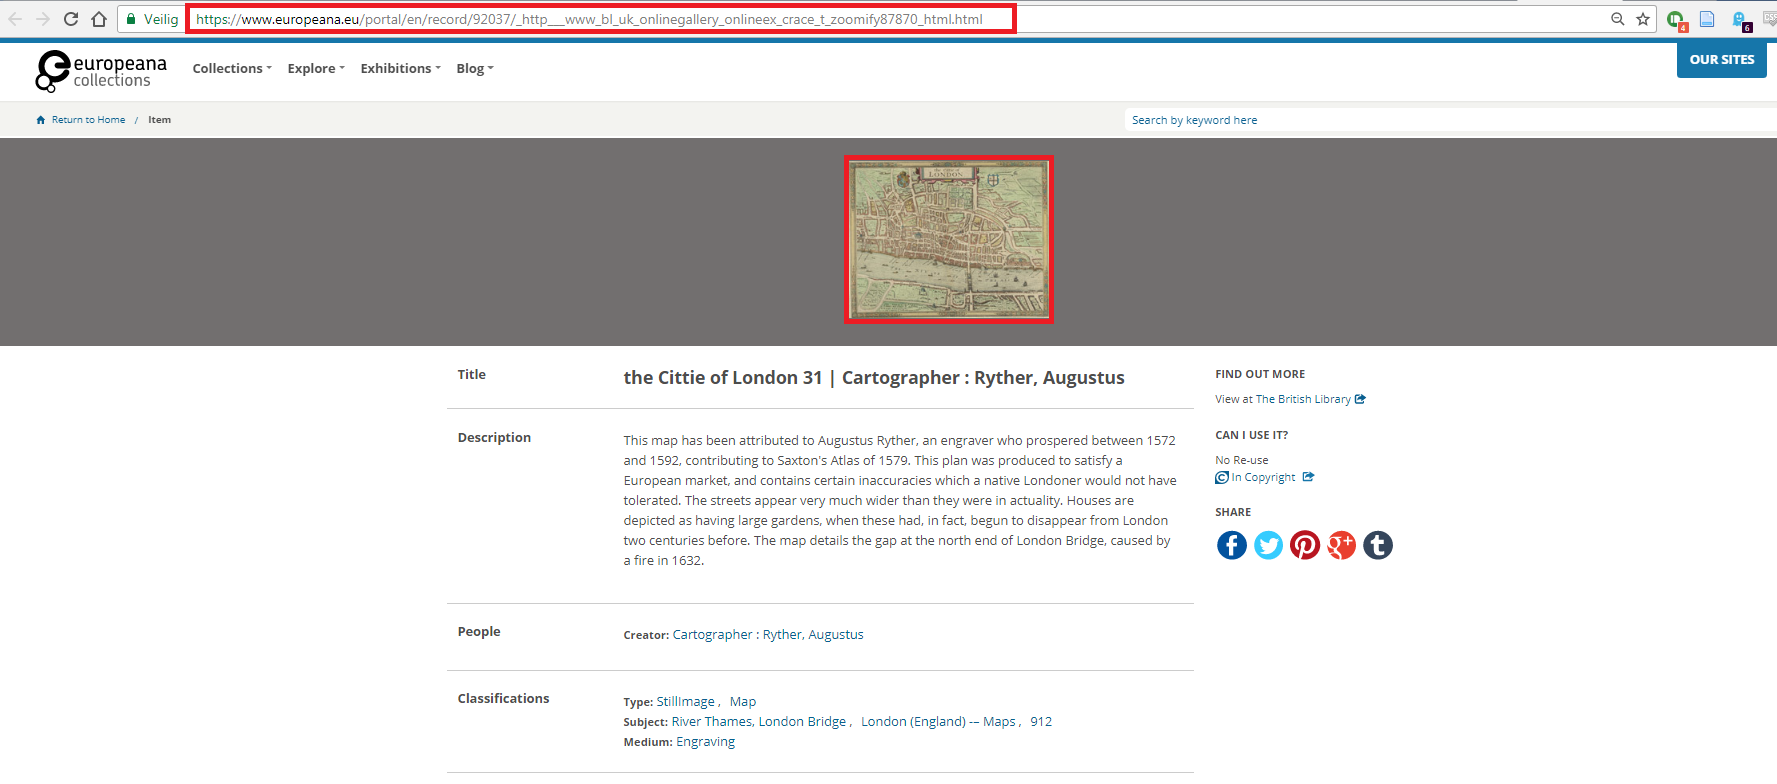1777x784 pixels.
Task: Click the home icon in breadcrumb
Action: pyautogui.click(x=41, y=120)
